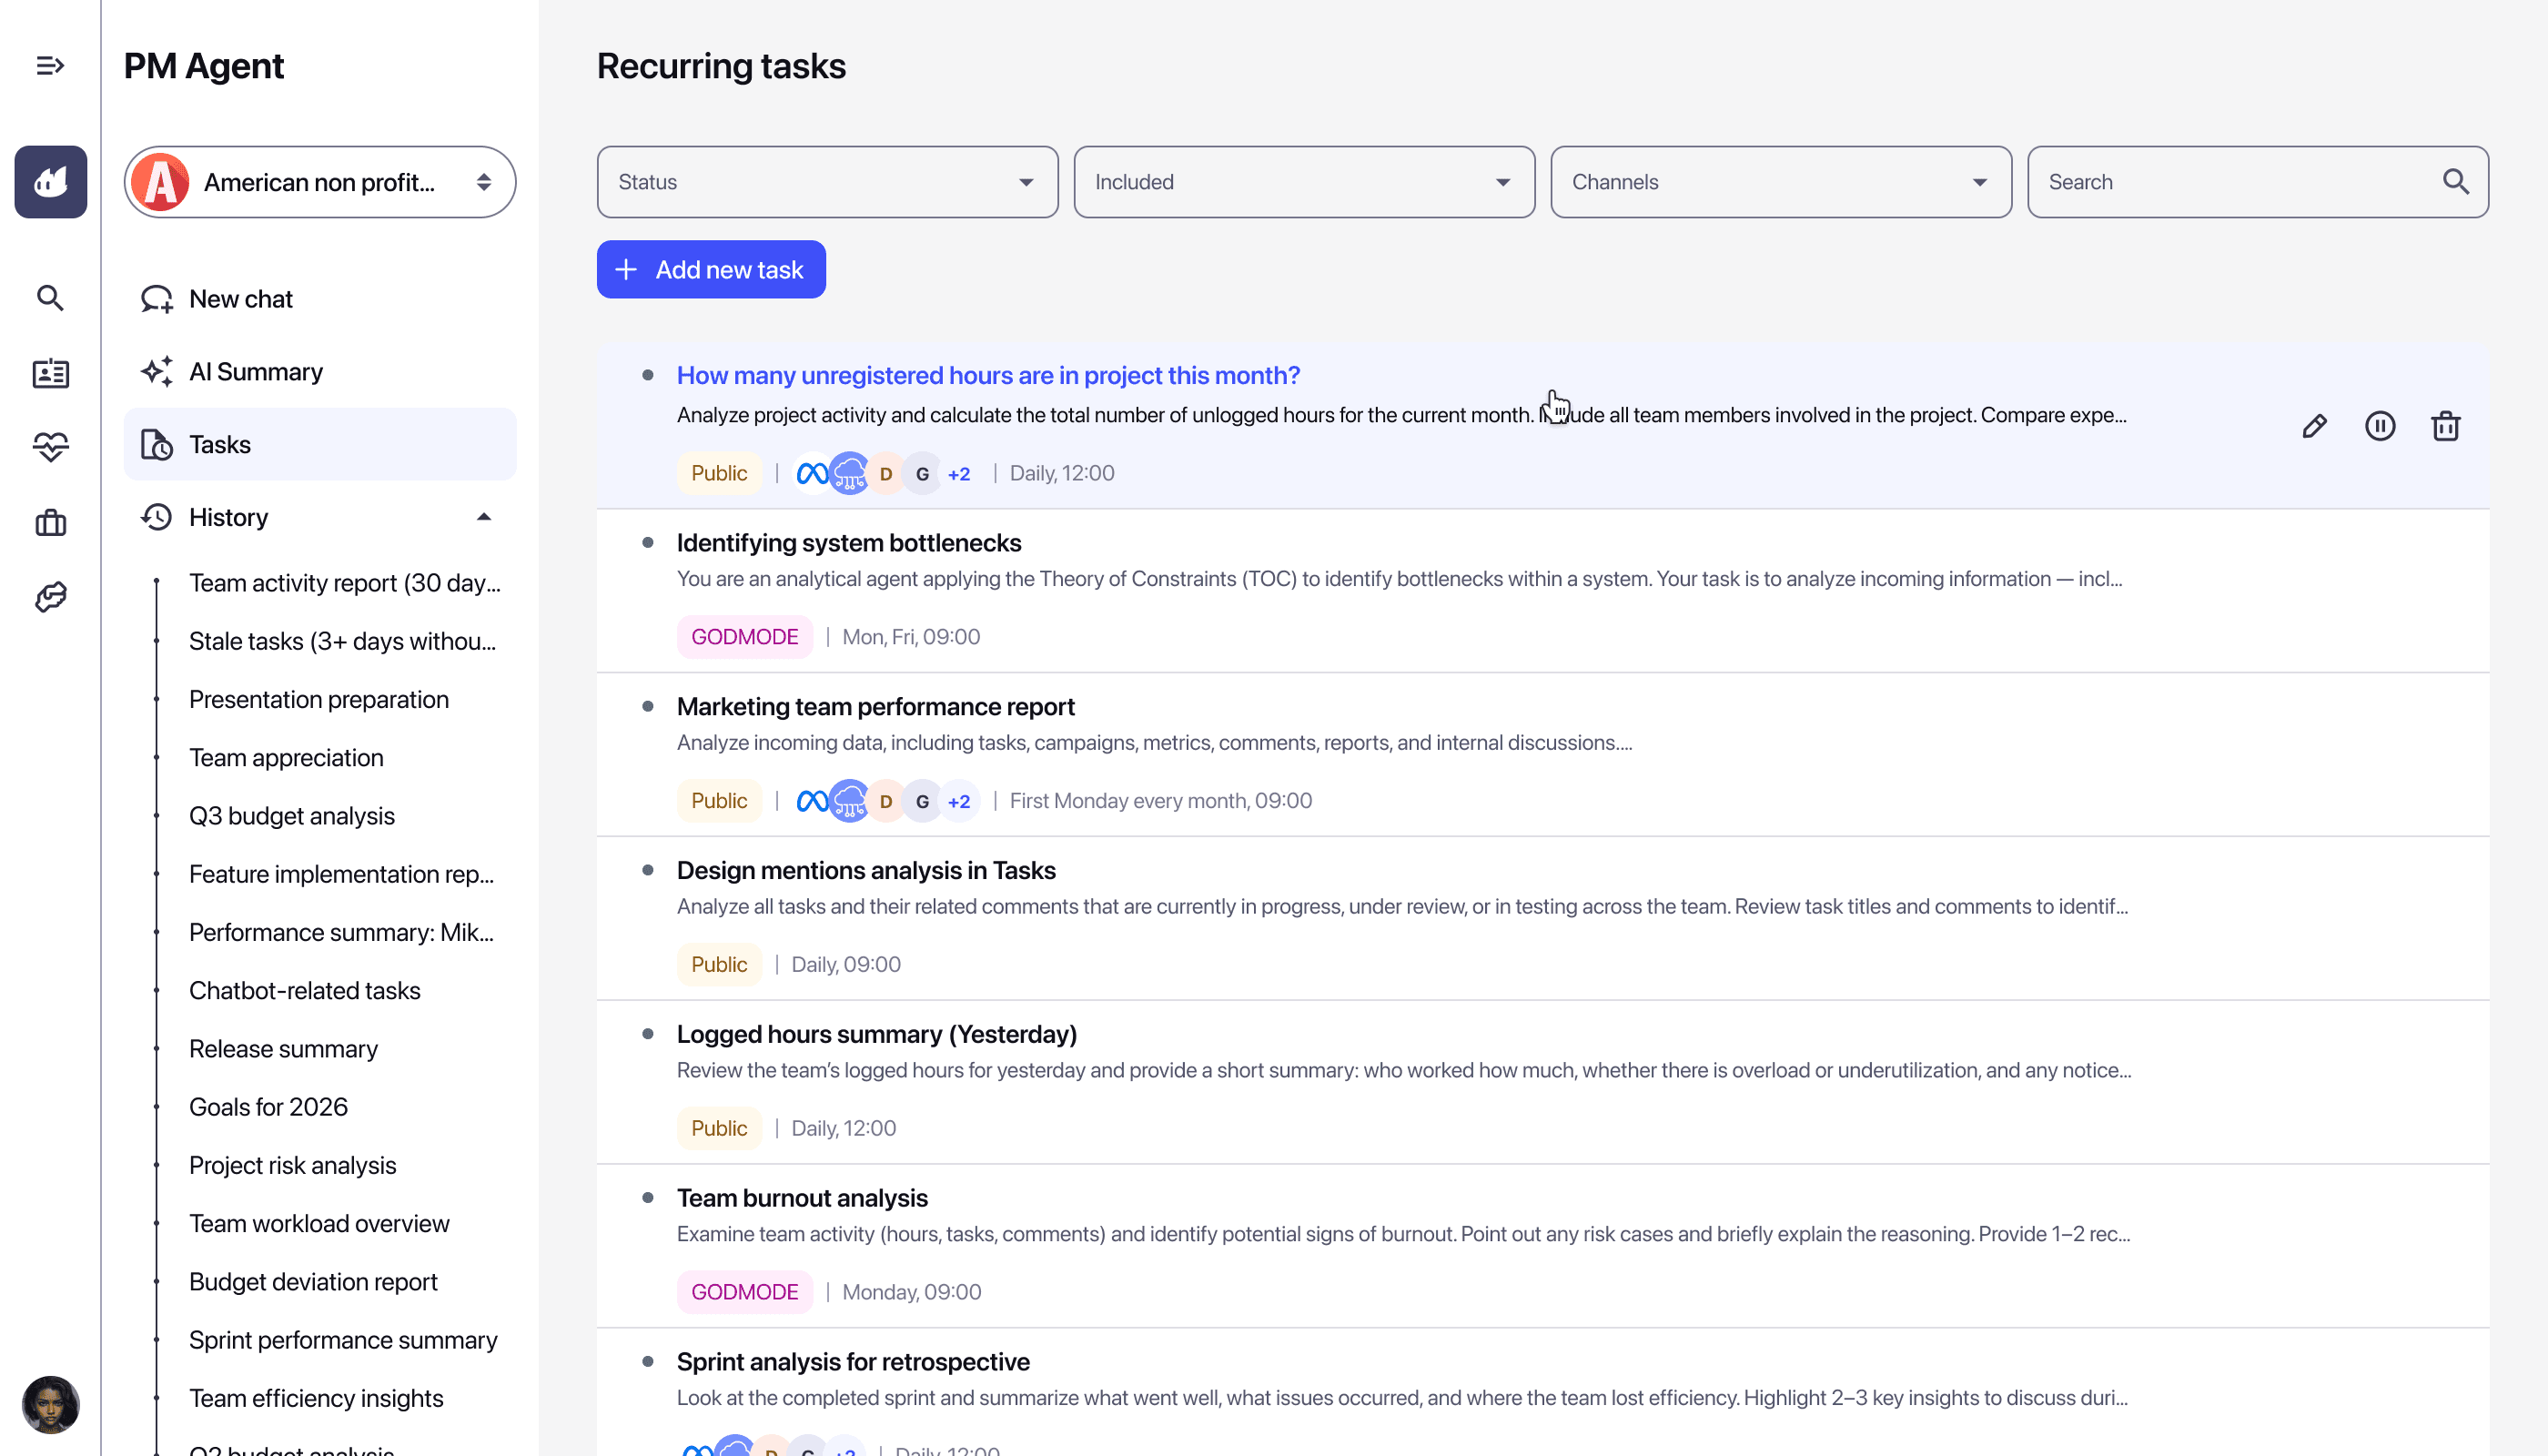The image size is (2548, 1456).
Task: Open the unregistered hours task title link
Action: tap(988, 375)
